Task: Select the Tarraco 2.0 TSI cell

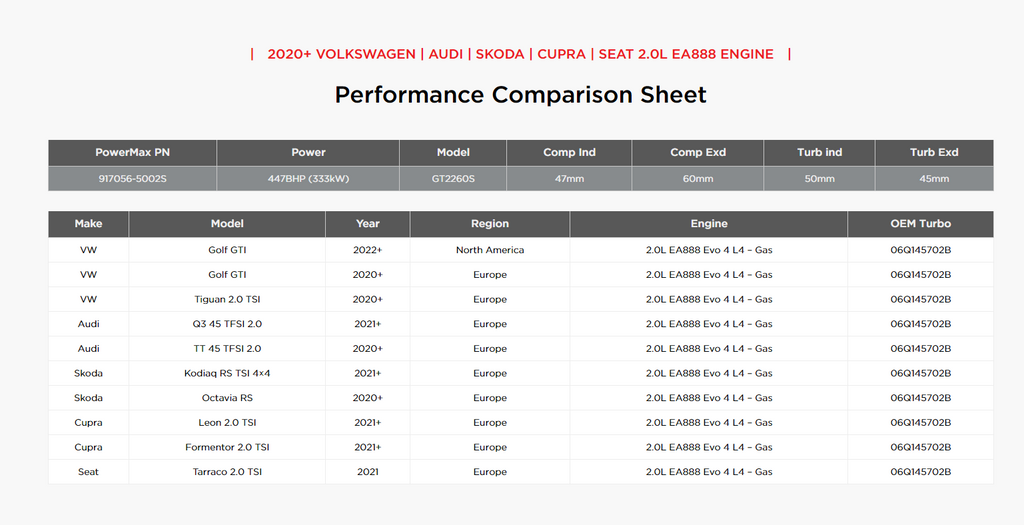Action: click(x=227, y=472)
